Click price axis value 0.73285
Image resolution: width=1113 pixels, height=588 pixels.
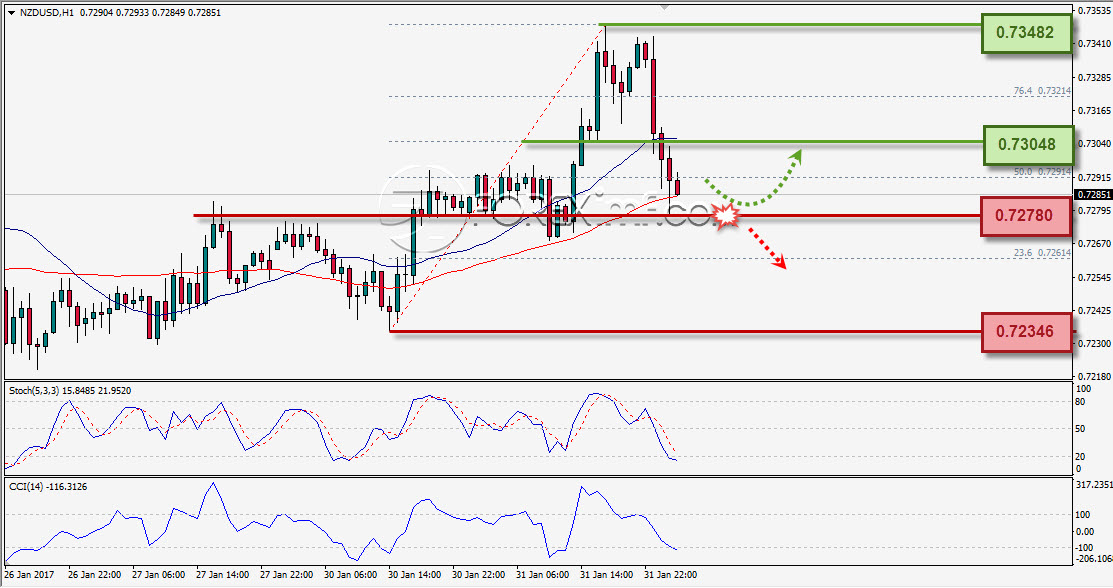click(1094, 77)
